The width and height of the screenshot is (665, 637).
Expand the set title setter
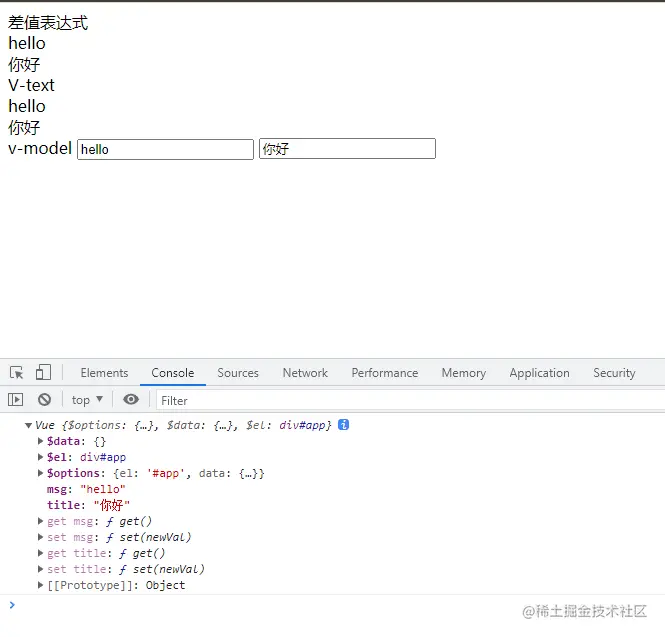40,569
